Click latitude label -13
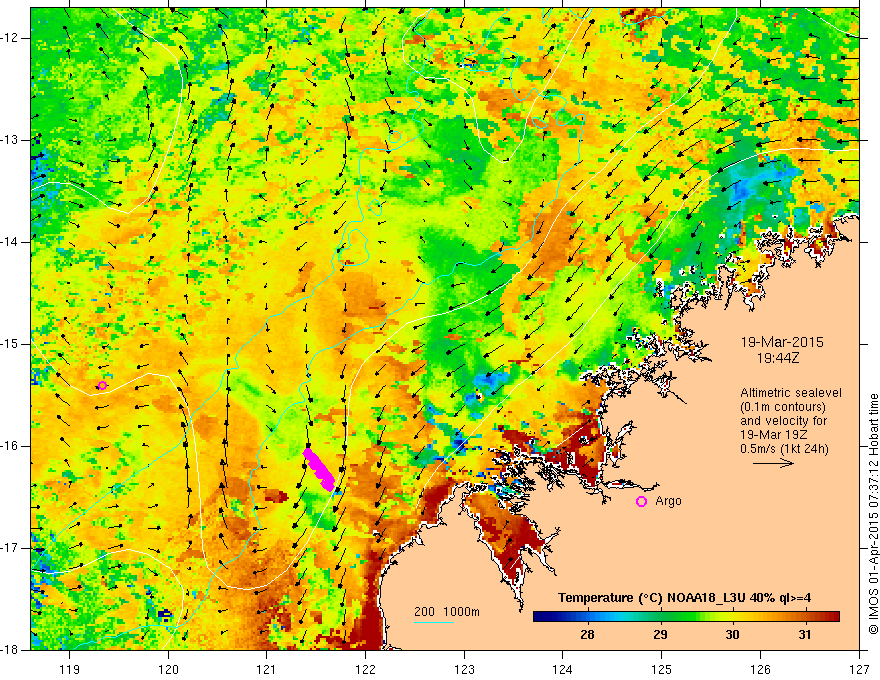Image resolution: width=880 pixels, height=680 pixels. tap(11, 140)
